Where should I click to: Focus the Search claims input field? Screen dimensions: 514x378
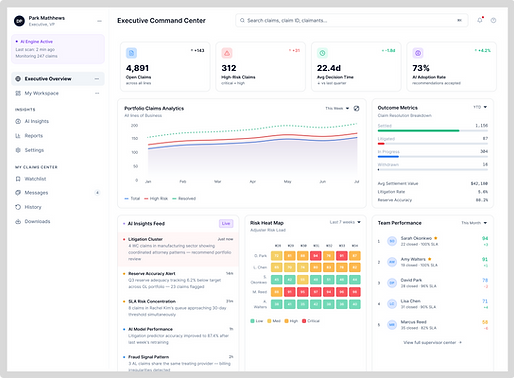[x=352, y=20]
